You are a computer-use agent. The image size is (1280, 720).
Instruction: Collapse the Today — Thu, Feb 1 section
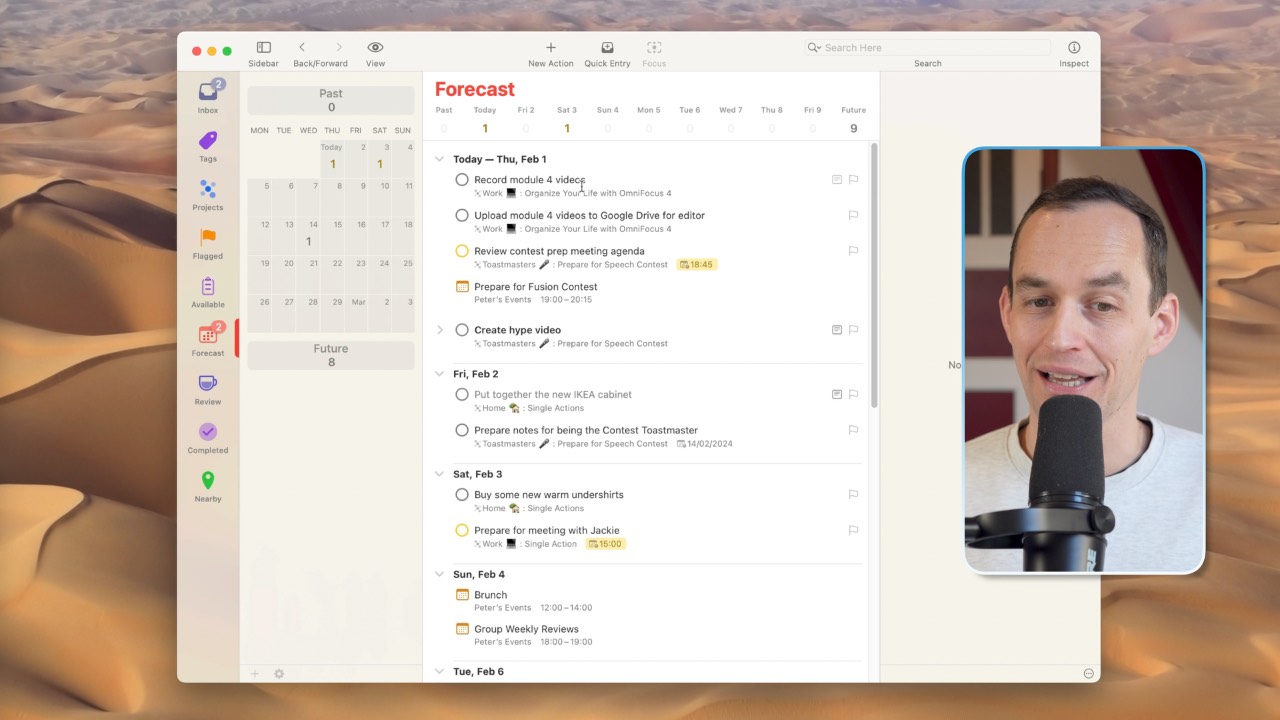point(439,159)
